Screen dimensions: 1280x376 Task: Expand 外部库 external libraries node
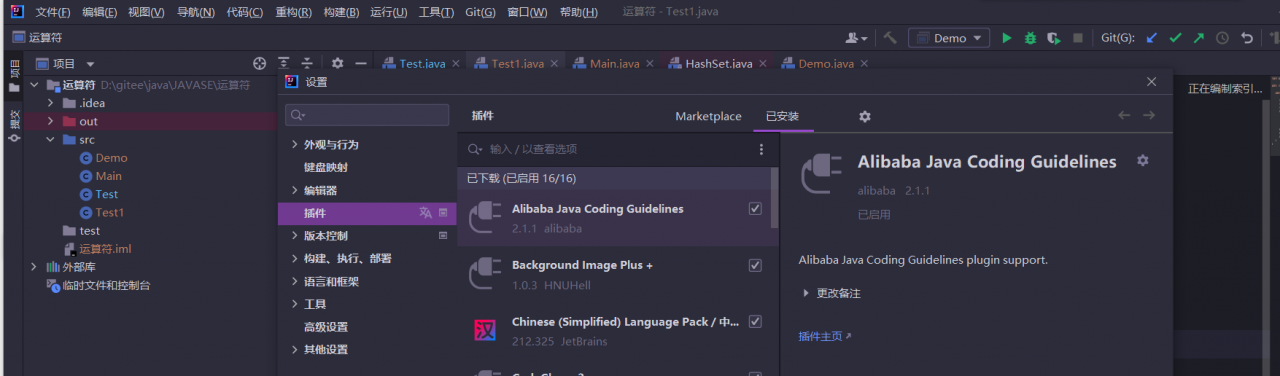[x=35, y=267]
